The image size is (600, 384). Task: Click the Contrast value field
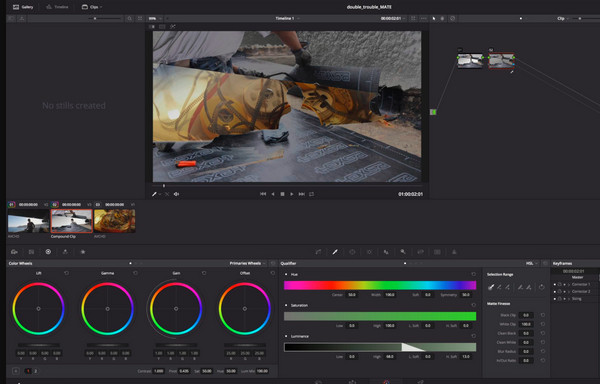pos(158,371)
